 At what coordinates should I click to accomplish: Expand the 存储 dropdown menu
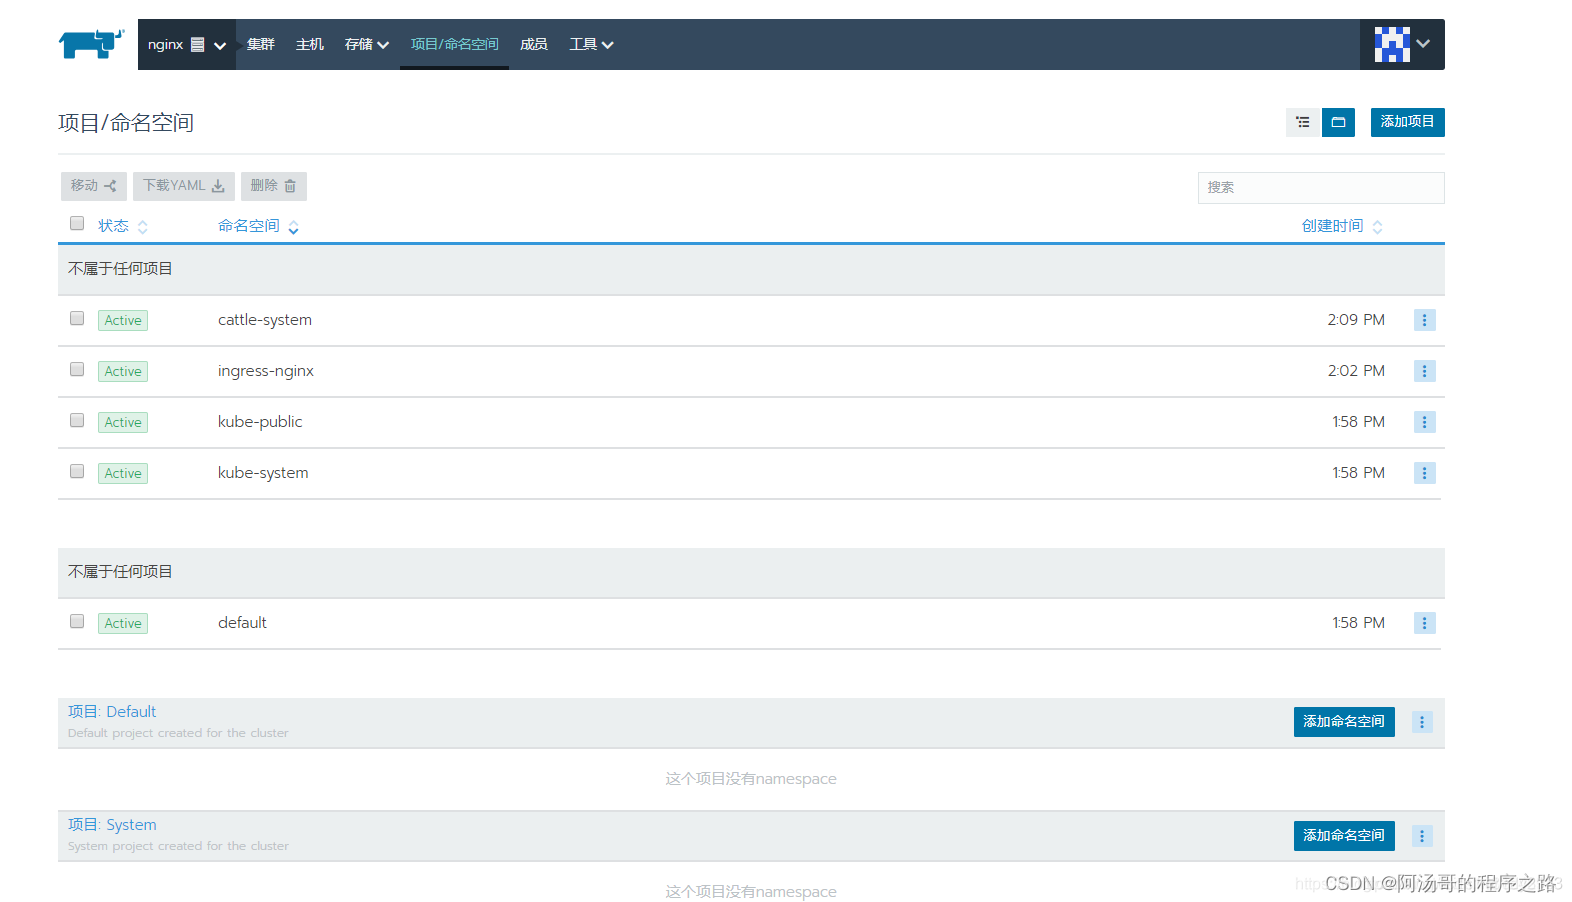pyautogui.click(x=367, y=44)
